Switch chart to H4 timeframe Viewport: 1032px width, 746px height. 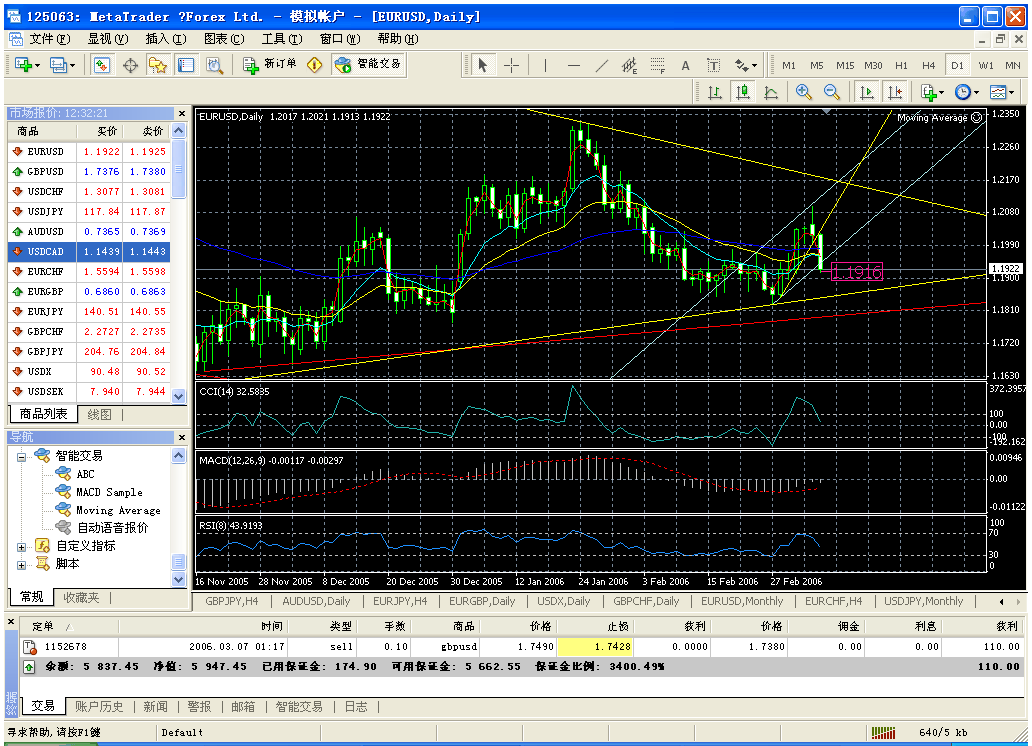pyautogui.click(x=929, y=65)
